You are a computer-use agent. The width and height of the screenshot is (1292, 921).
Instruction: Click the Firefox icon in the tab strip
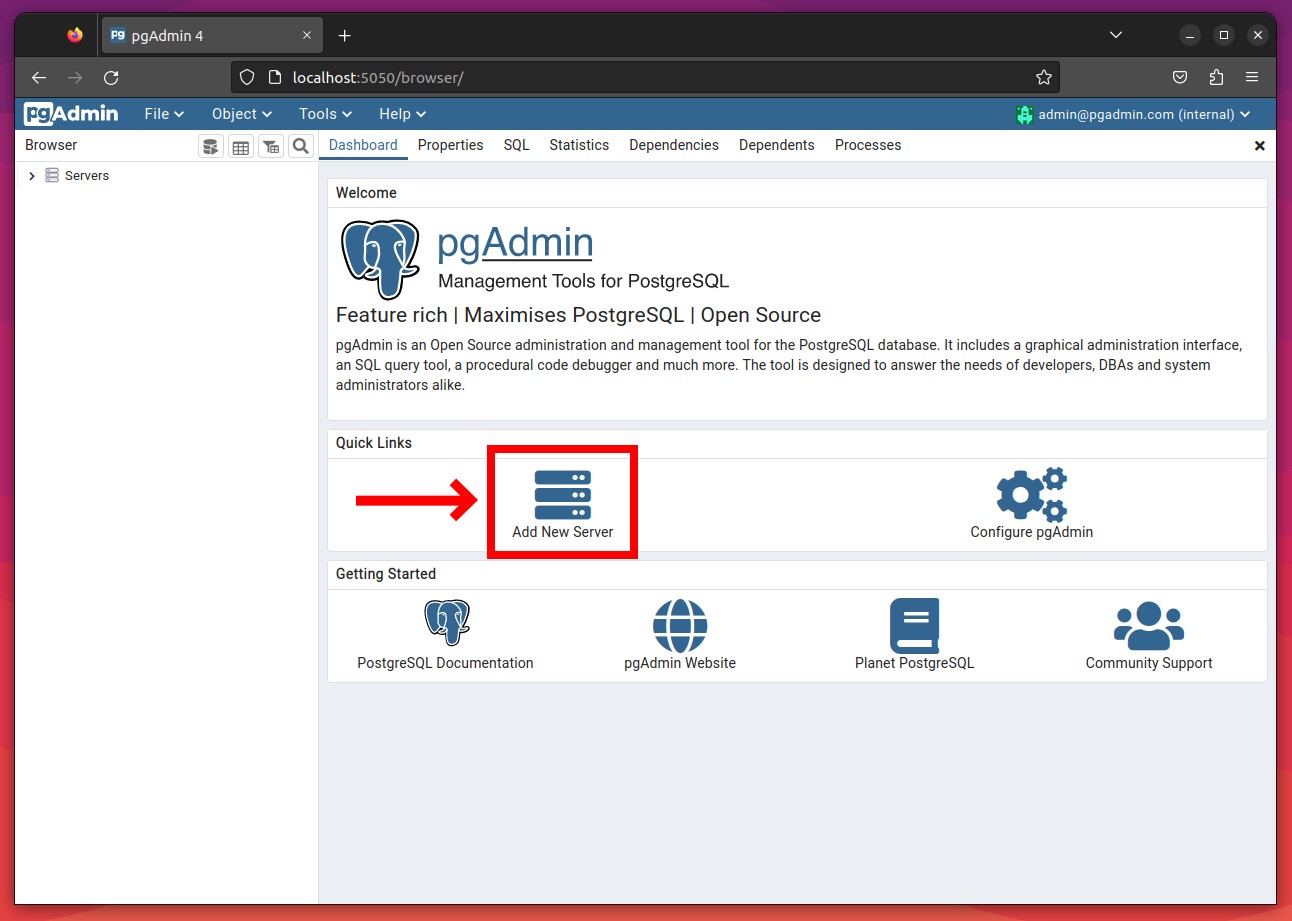point(75,35)
